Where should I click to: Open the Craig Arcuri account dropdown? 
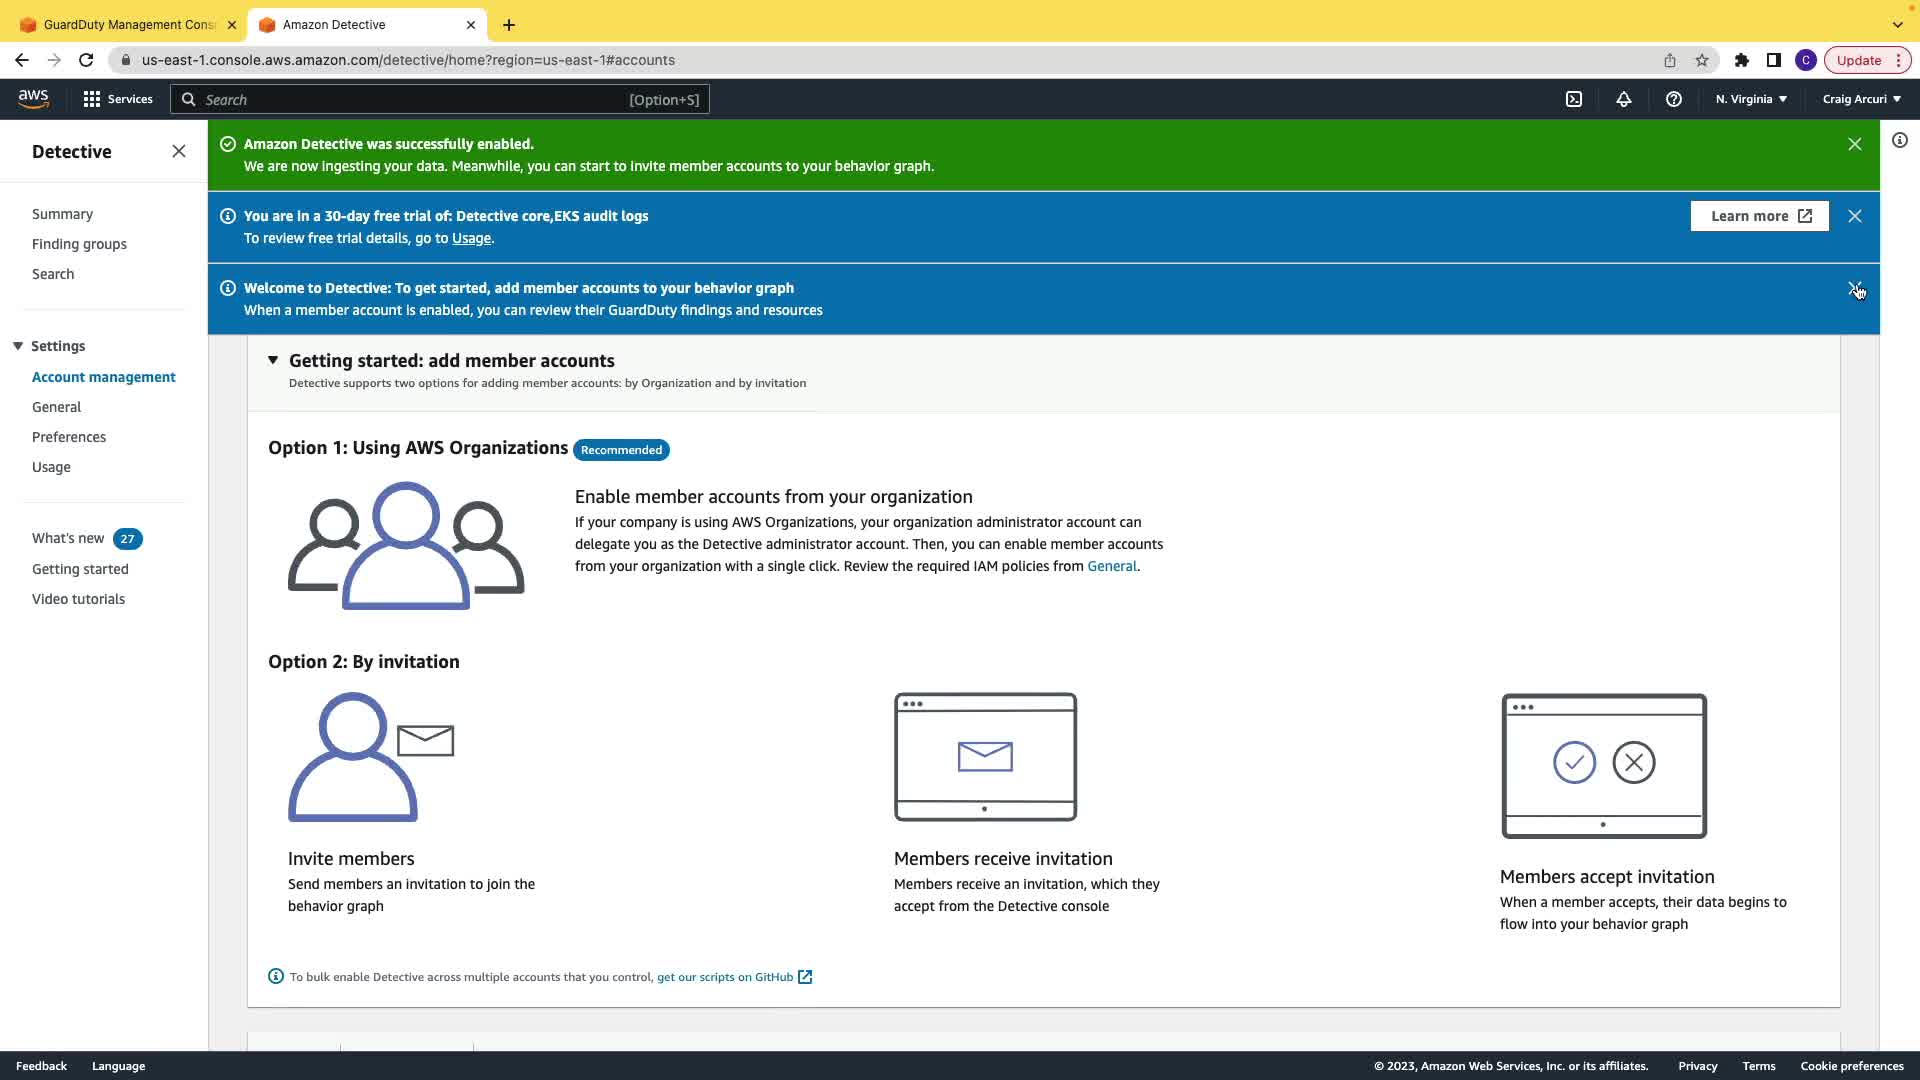point(1861,99)
